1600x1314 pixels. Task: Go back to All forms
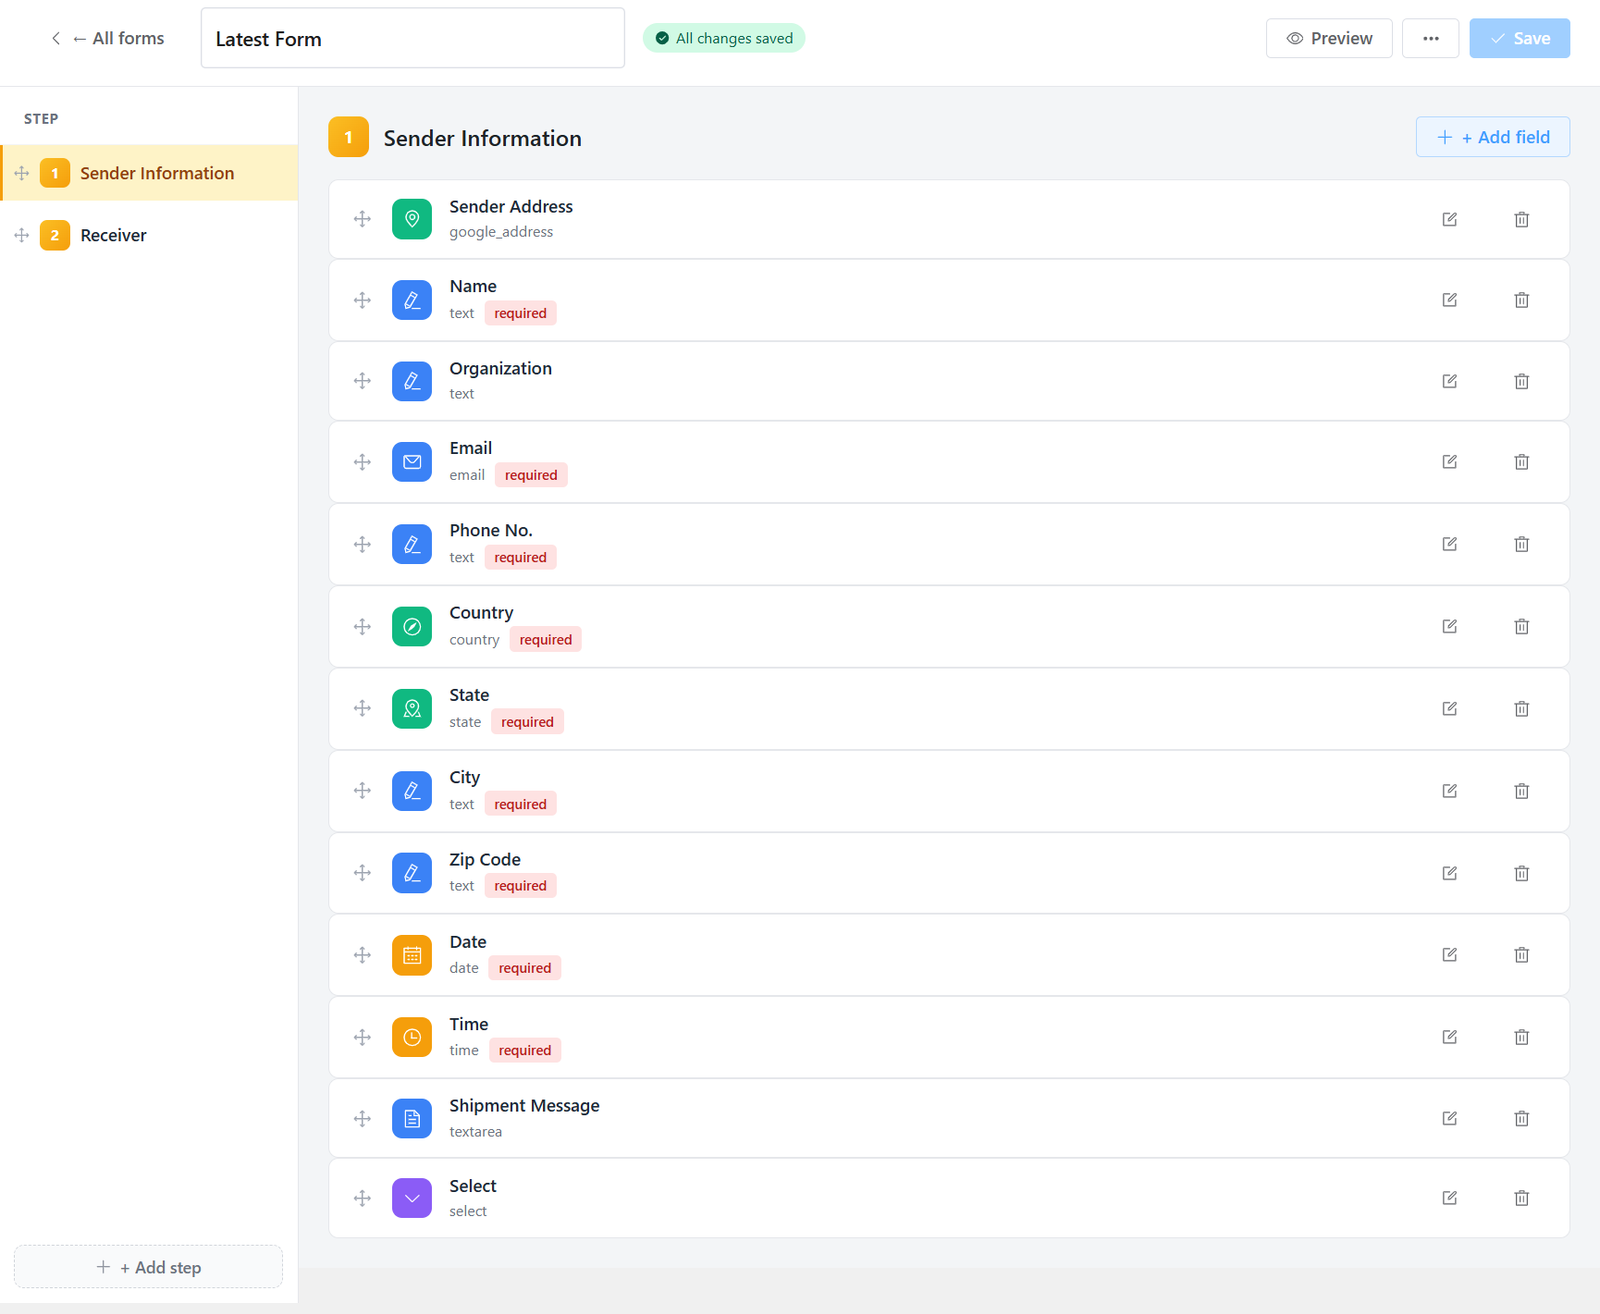click(x=107, y=38)
